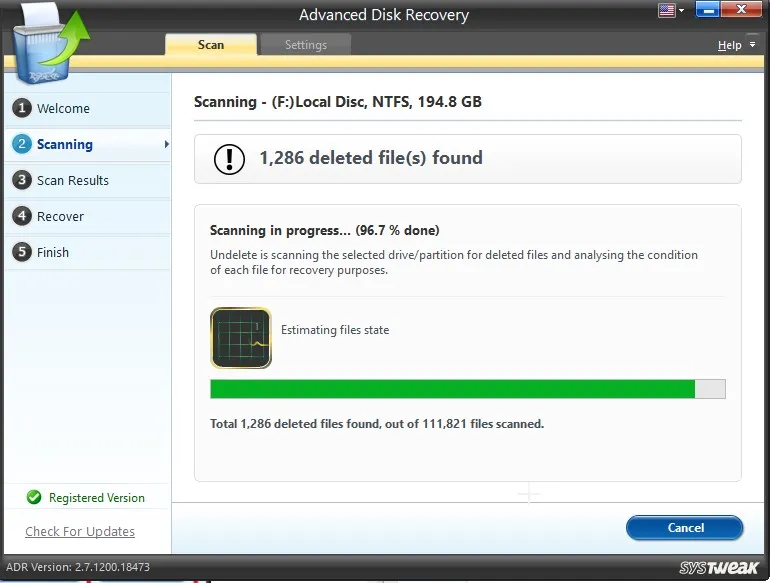This screenshot has height=583, width=770.
Task: Click the scanning monitor graph icon
Action: 241,338
